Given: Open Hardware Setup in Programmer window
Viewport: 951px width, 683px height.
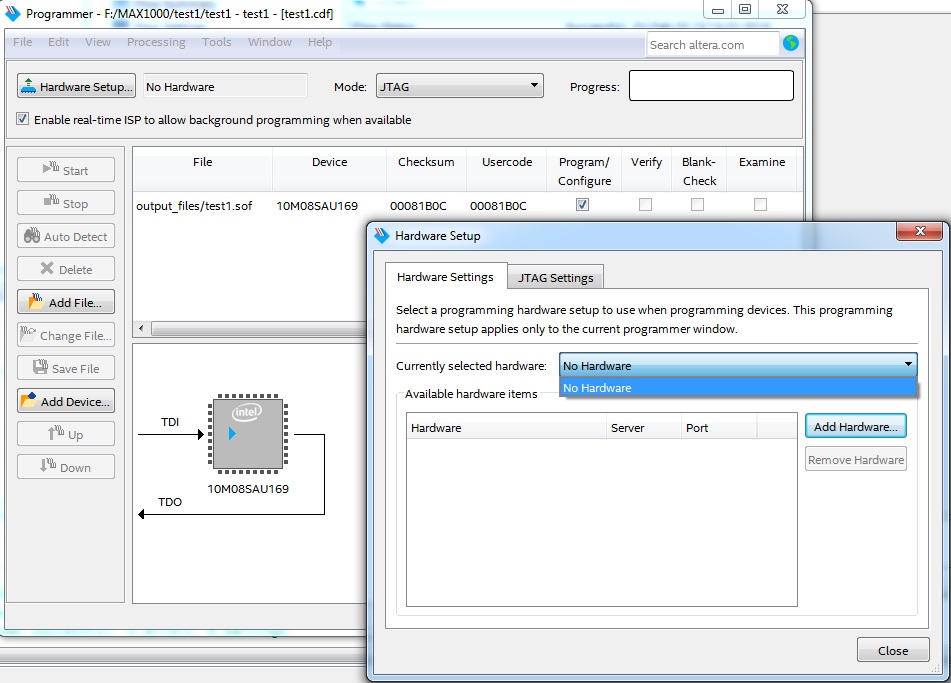Looking at the screenshot, I should point(76,86).
